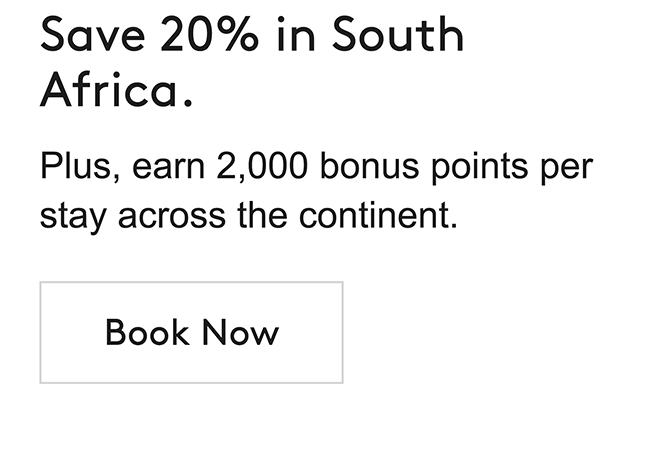
Task: Click the word "the" before "continent"
Action: (264, 216)
